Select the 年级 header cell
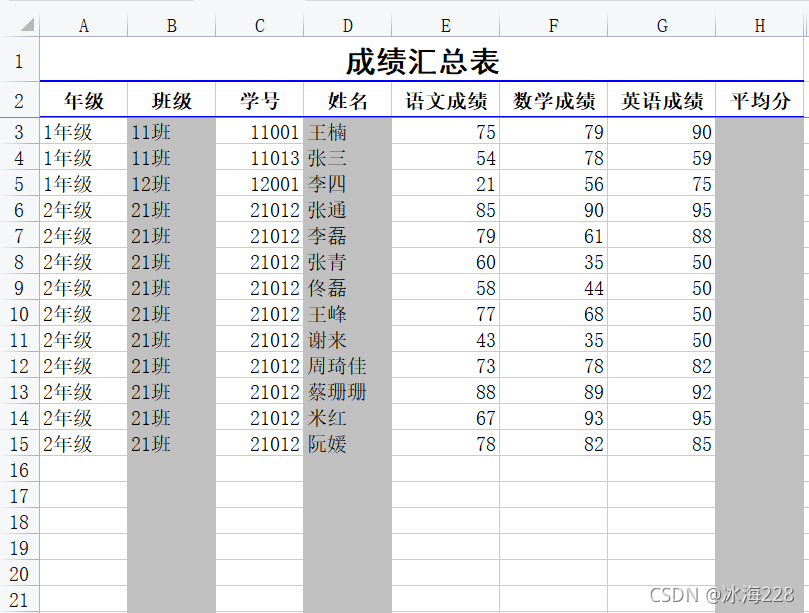Image resolution: width=809 pixels, height=613 pixels. [x=84, y=100]
